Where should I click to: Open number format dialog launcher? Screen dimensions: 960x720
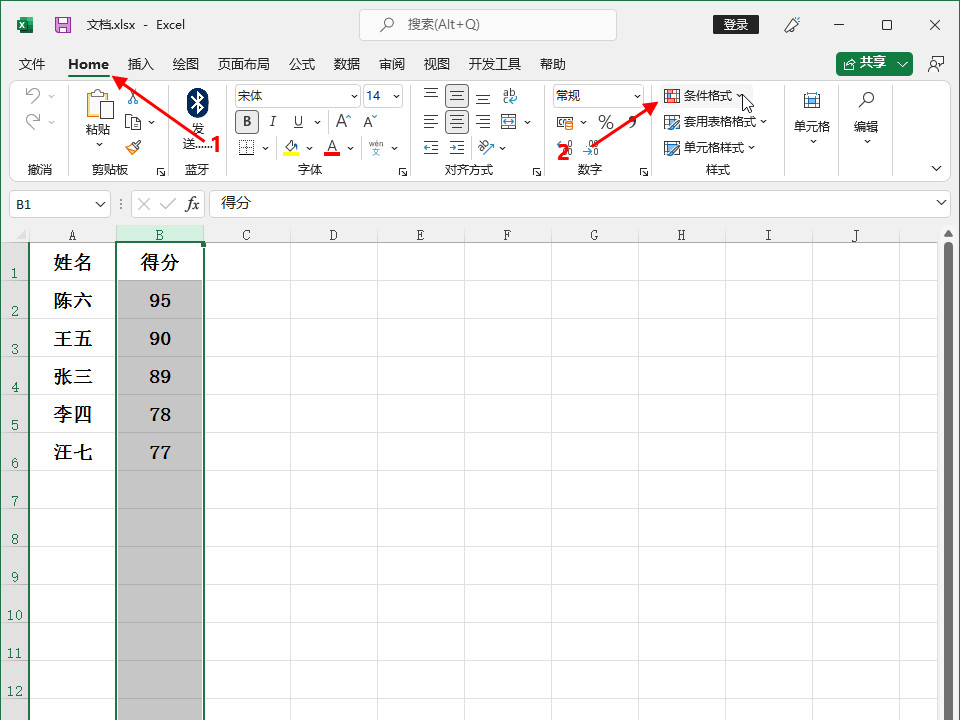[643, 172]
